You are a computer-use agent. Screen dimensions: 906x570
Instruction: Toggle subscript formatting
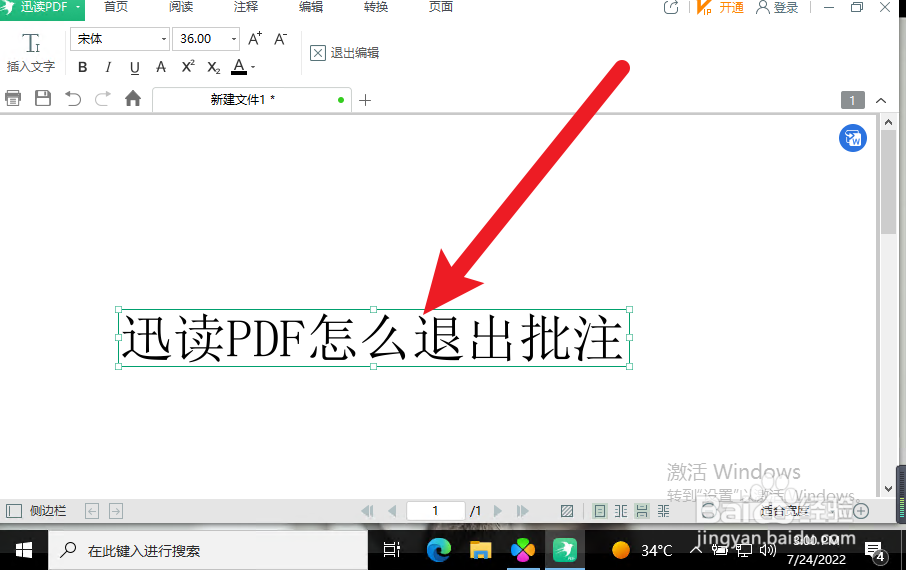(x=214, y=68)
